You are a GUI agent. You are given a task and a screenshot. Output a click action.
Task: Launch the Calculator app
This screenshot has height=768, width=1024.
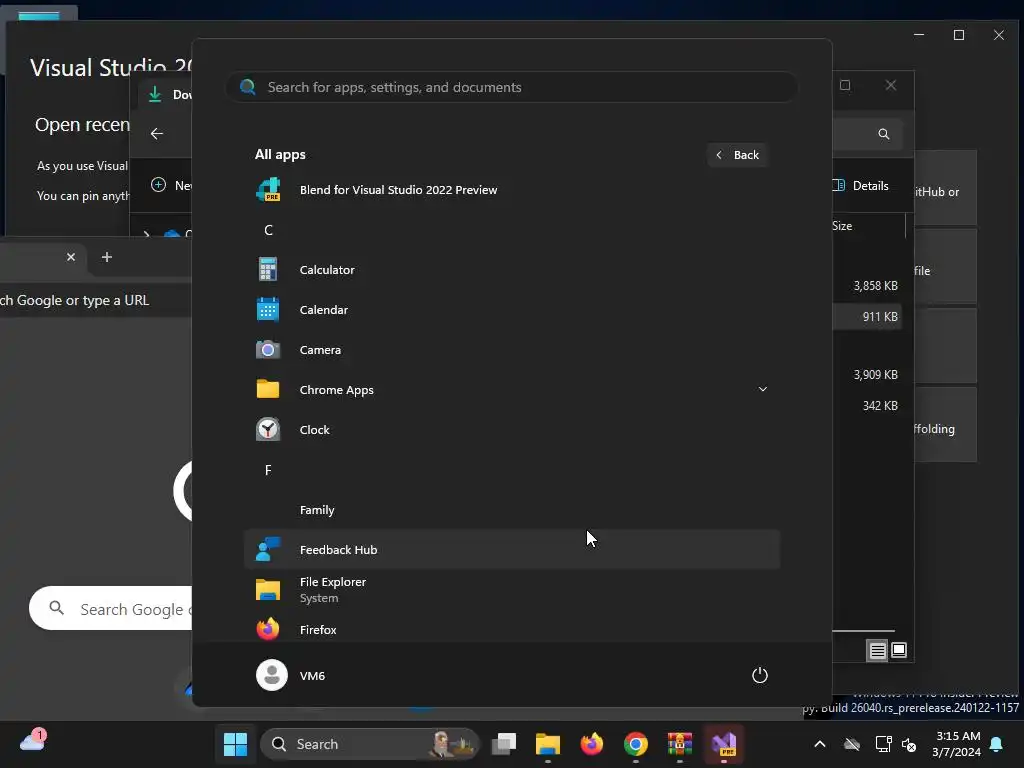(x=511, y=270)
